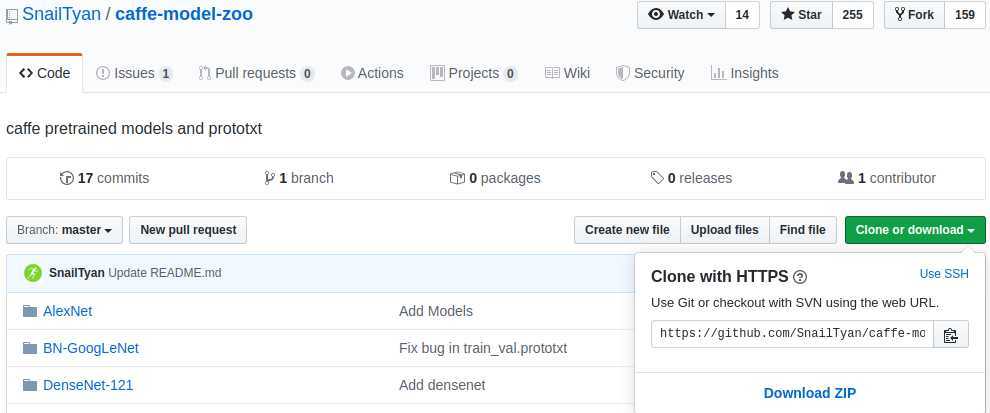This screenshot has height=413, width=990.
Task: Click the DenseNet-121 folder icon
Action: click(x=30, y=385)
